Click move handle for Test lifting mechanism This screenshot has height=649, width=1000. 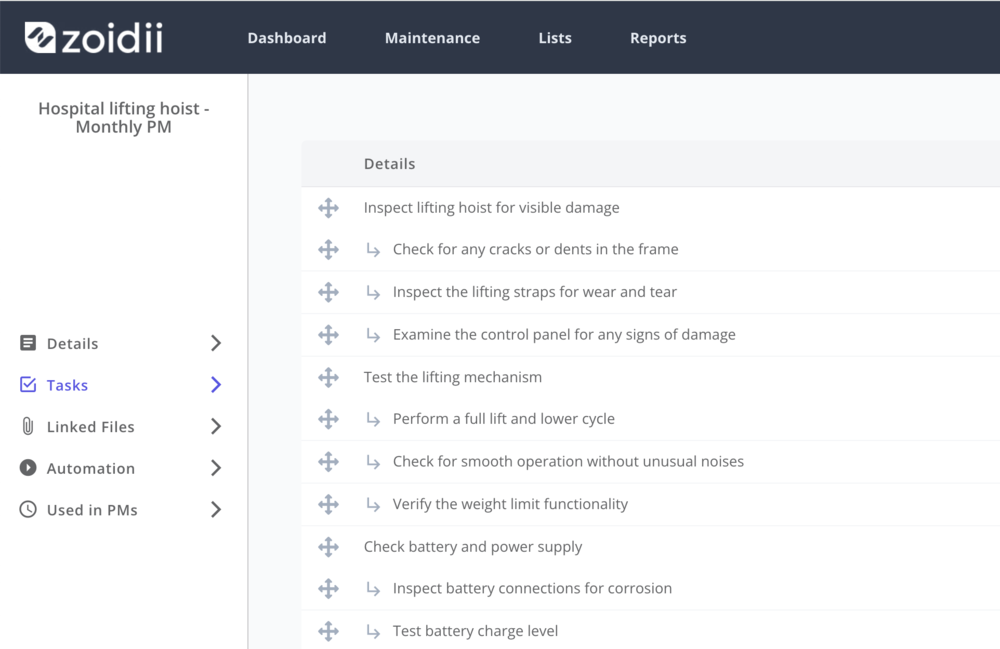pos(328,377)
